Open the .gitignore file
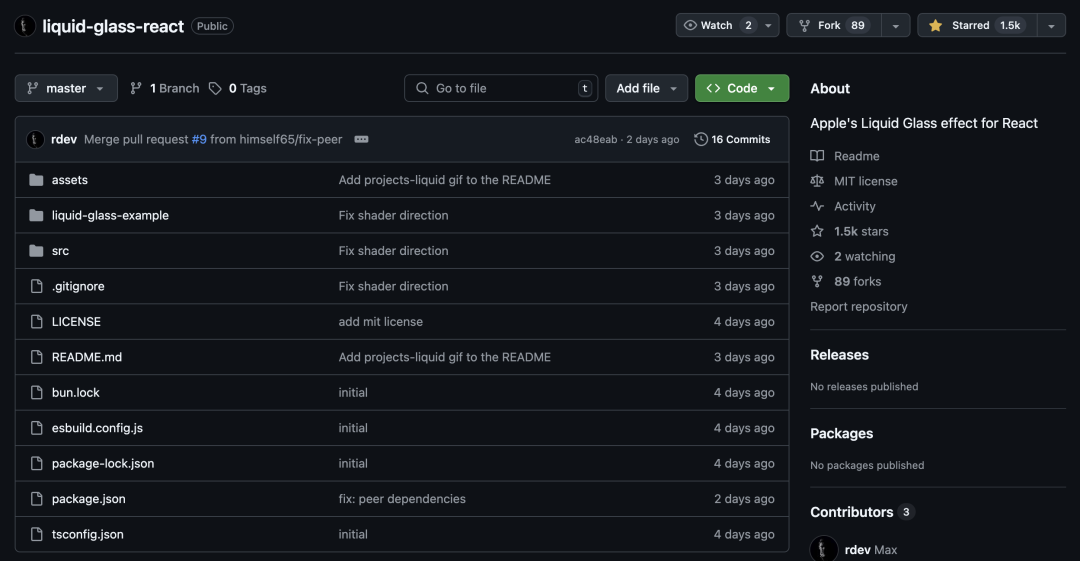 click(x=78, y=286)
